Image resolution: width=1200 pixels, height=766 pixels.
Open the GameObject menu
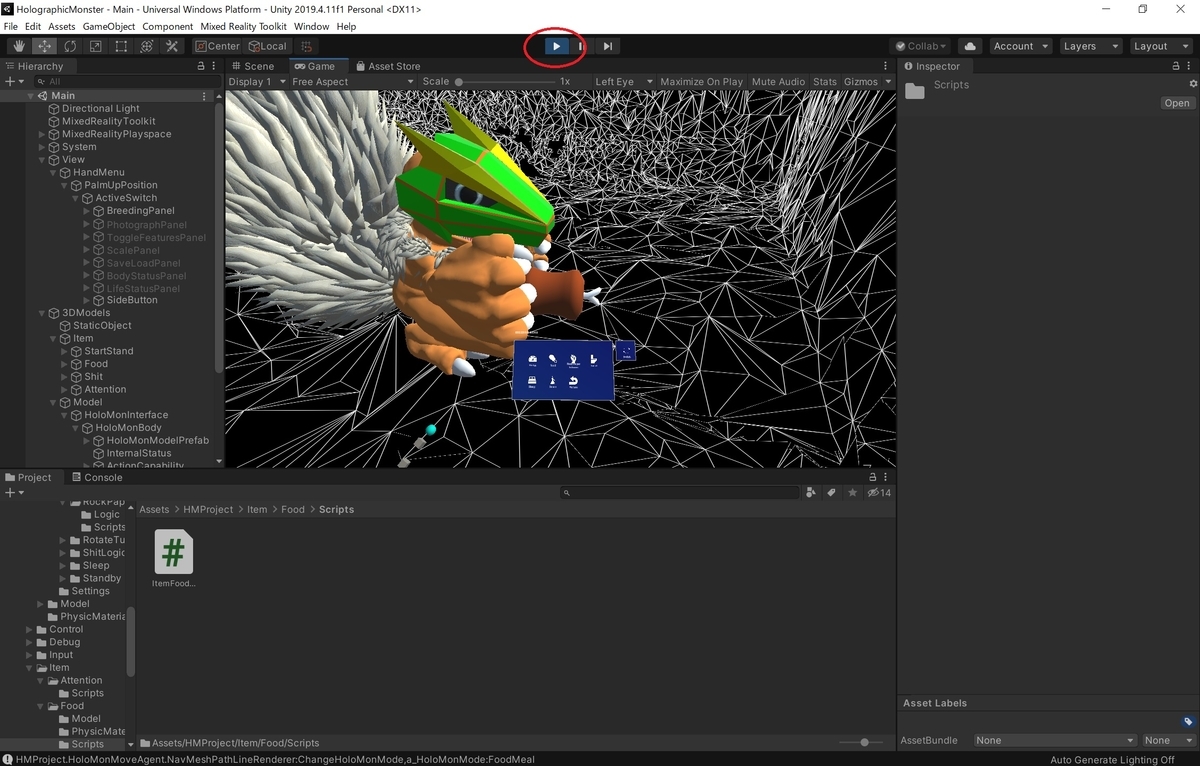tap(109, 26)
